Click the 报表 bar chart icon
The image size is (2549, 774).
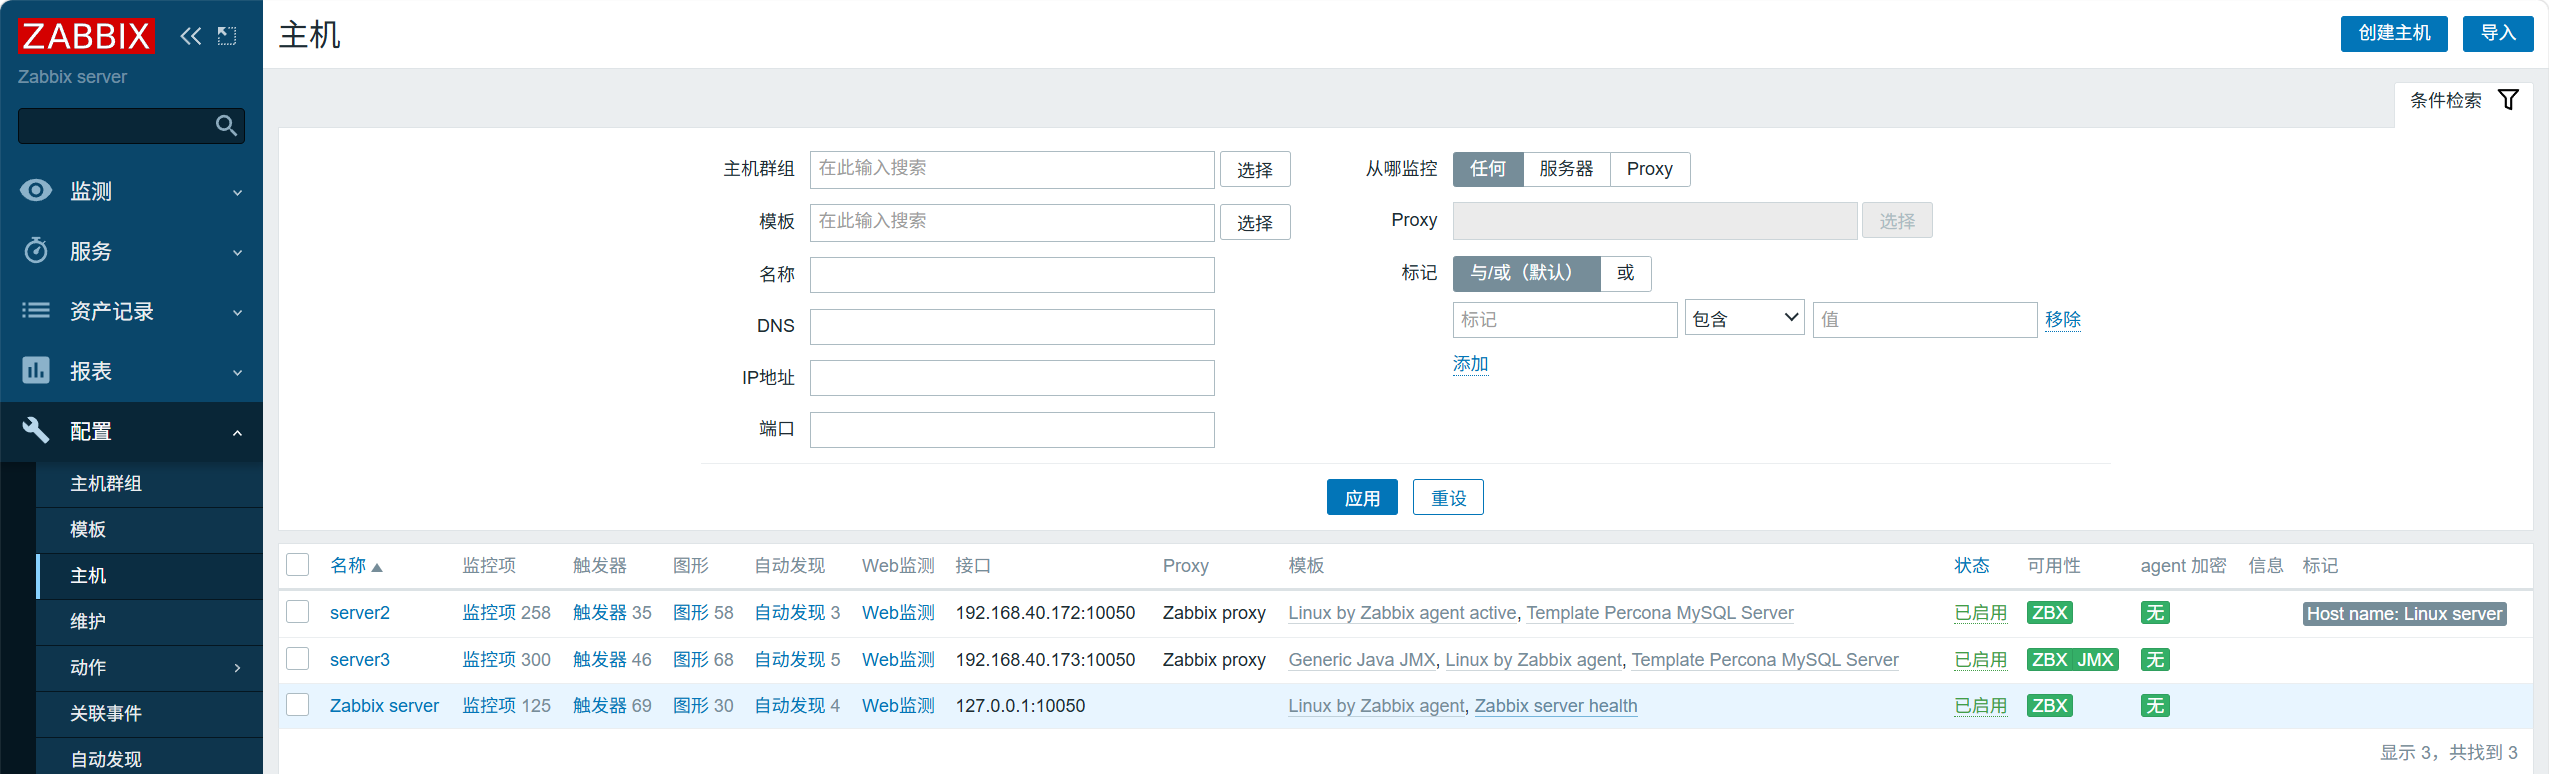pyautogui.click(x=36, y=370)
